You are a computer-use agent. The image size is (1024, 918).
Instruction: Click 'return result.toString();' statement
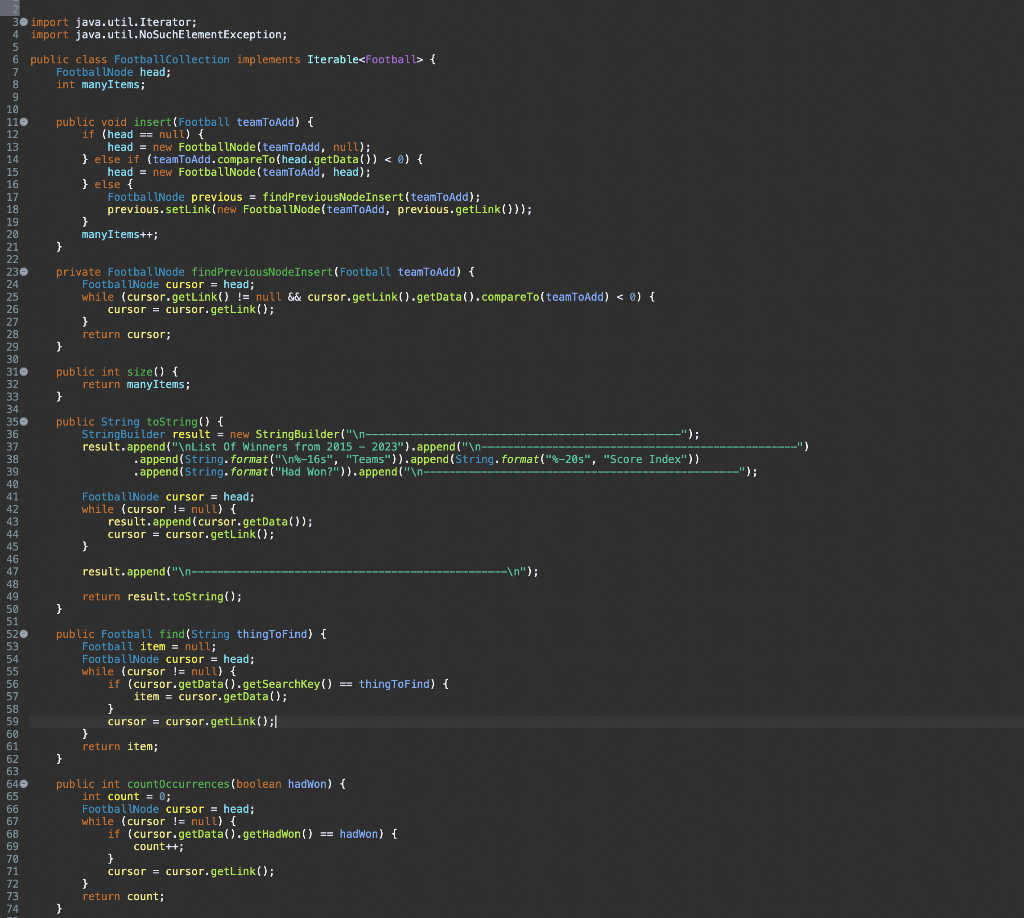[162, 597]
